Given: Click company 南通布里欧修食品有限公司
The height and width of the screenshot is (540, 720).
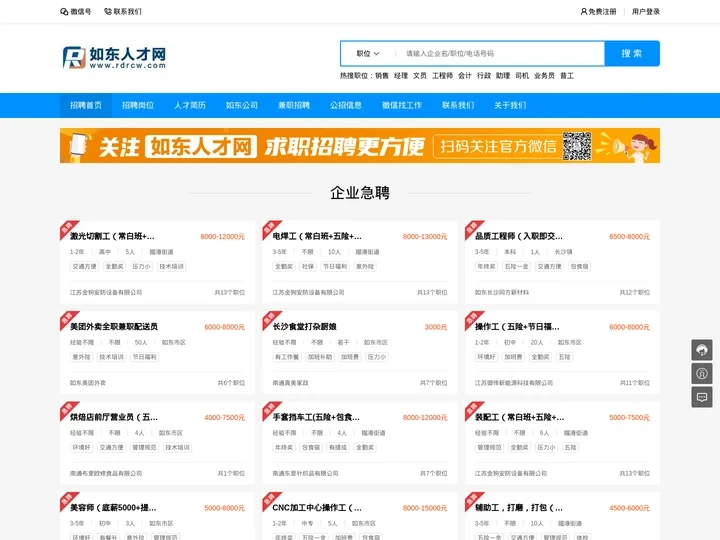Looking at the screenshot, I should 106,473.
